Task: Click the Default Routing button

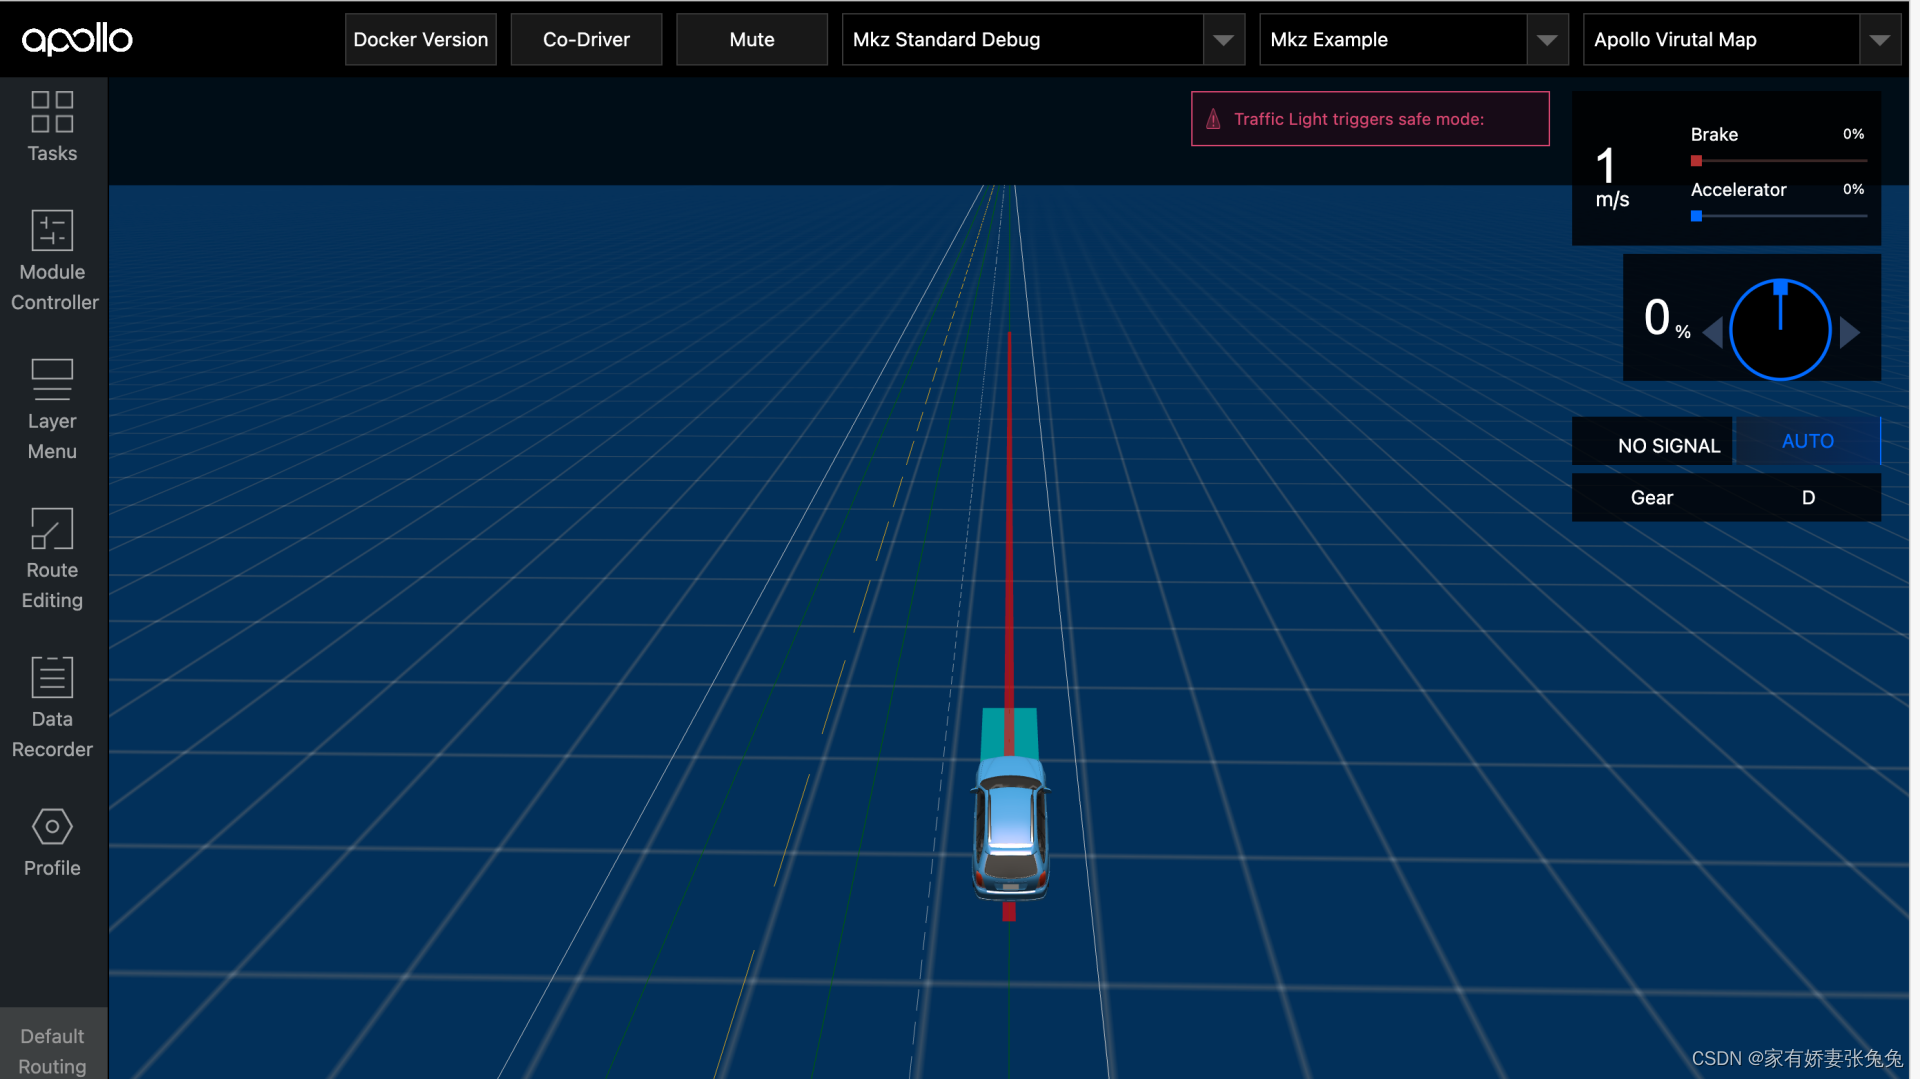Action: 53,1045
